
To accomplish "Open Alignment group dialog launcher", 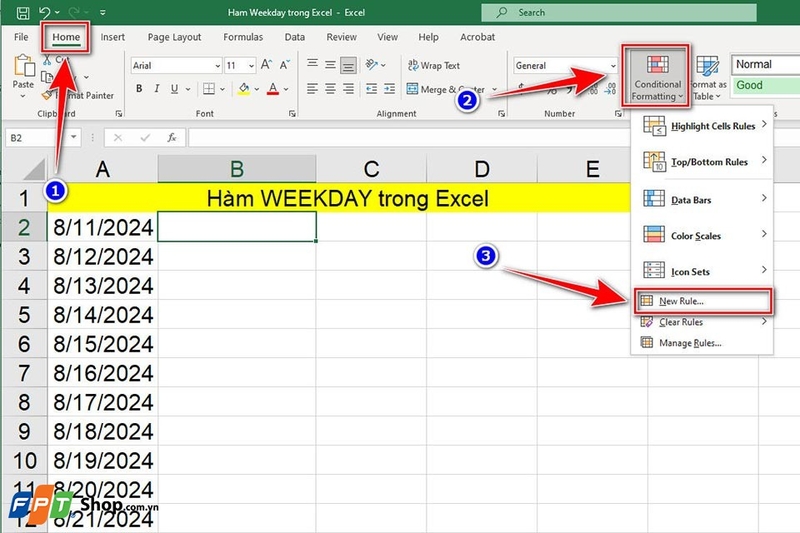I will pyautogui.click(x=501, y=113).
